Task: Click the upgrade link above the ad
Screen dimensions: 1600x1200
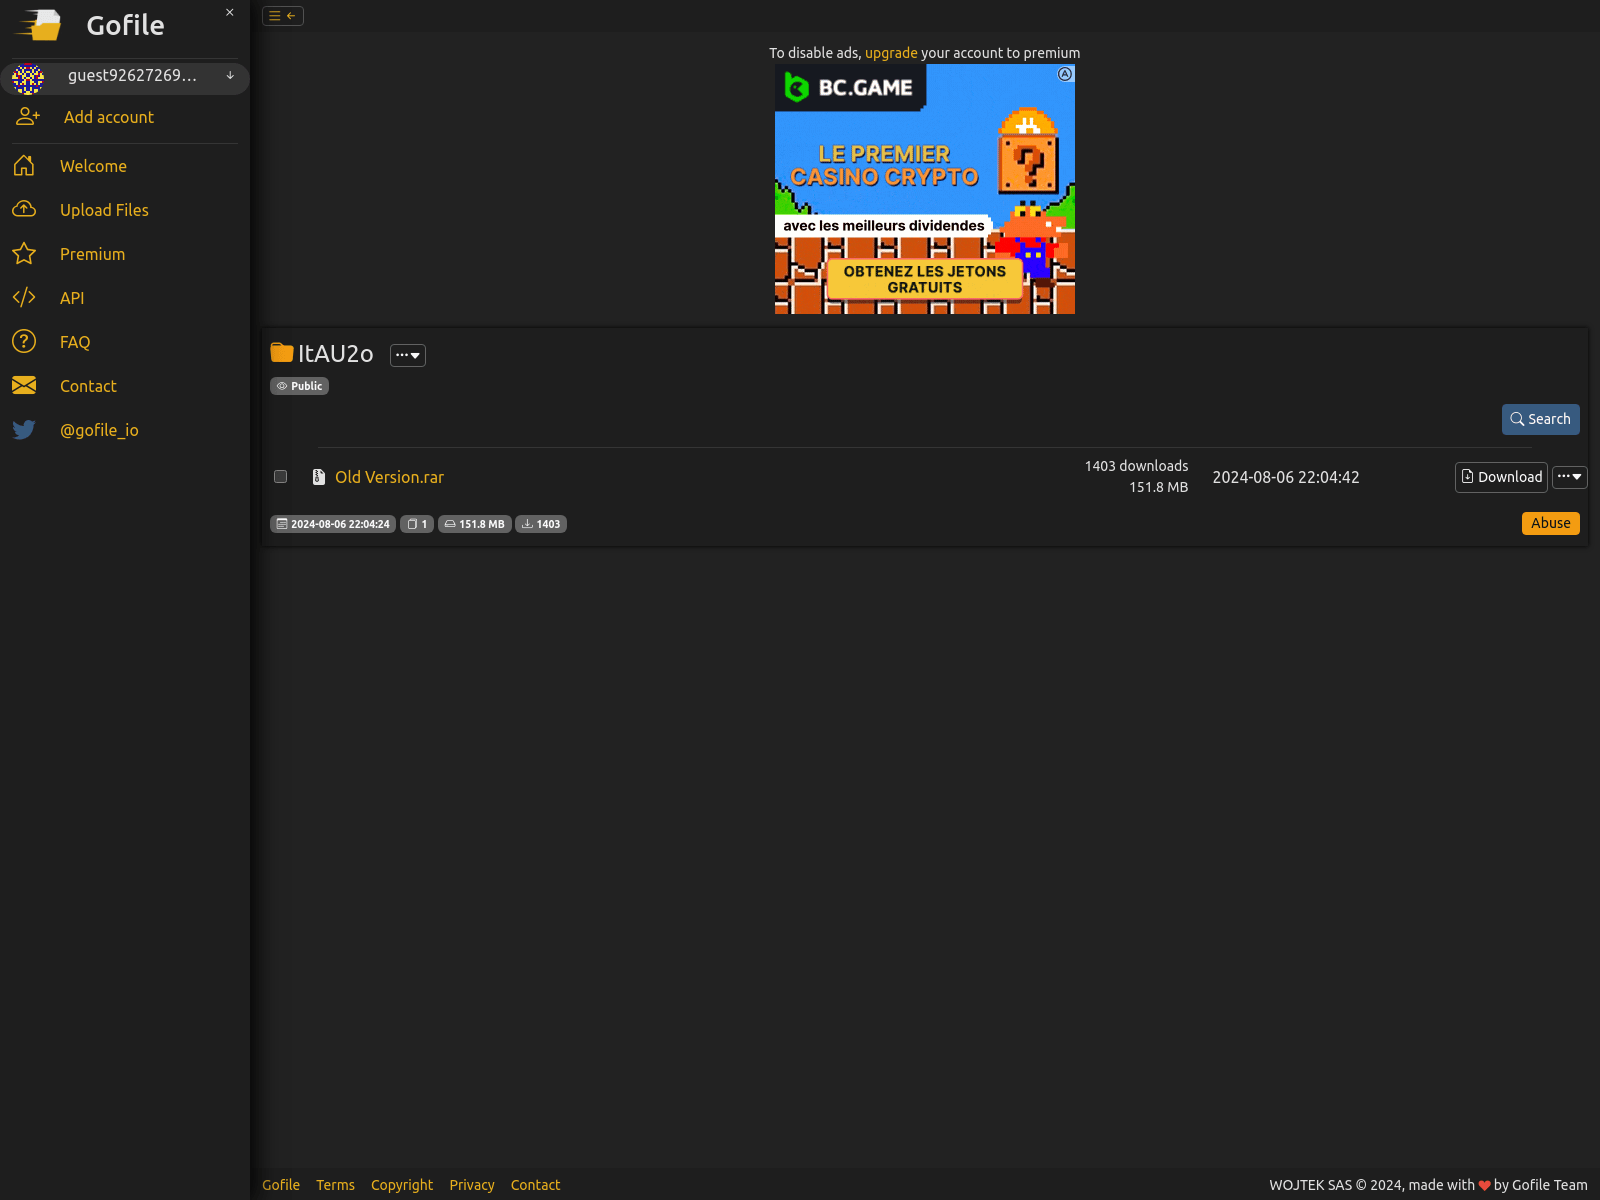Action: click(x=891, y=53)
